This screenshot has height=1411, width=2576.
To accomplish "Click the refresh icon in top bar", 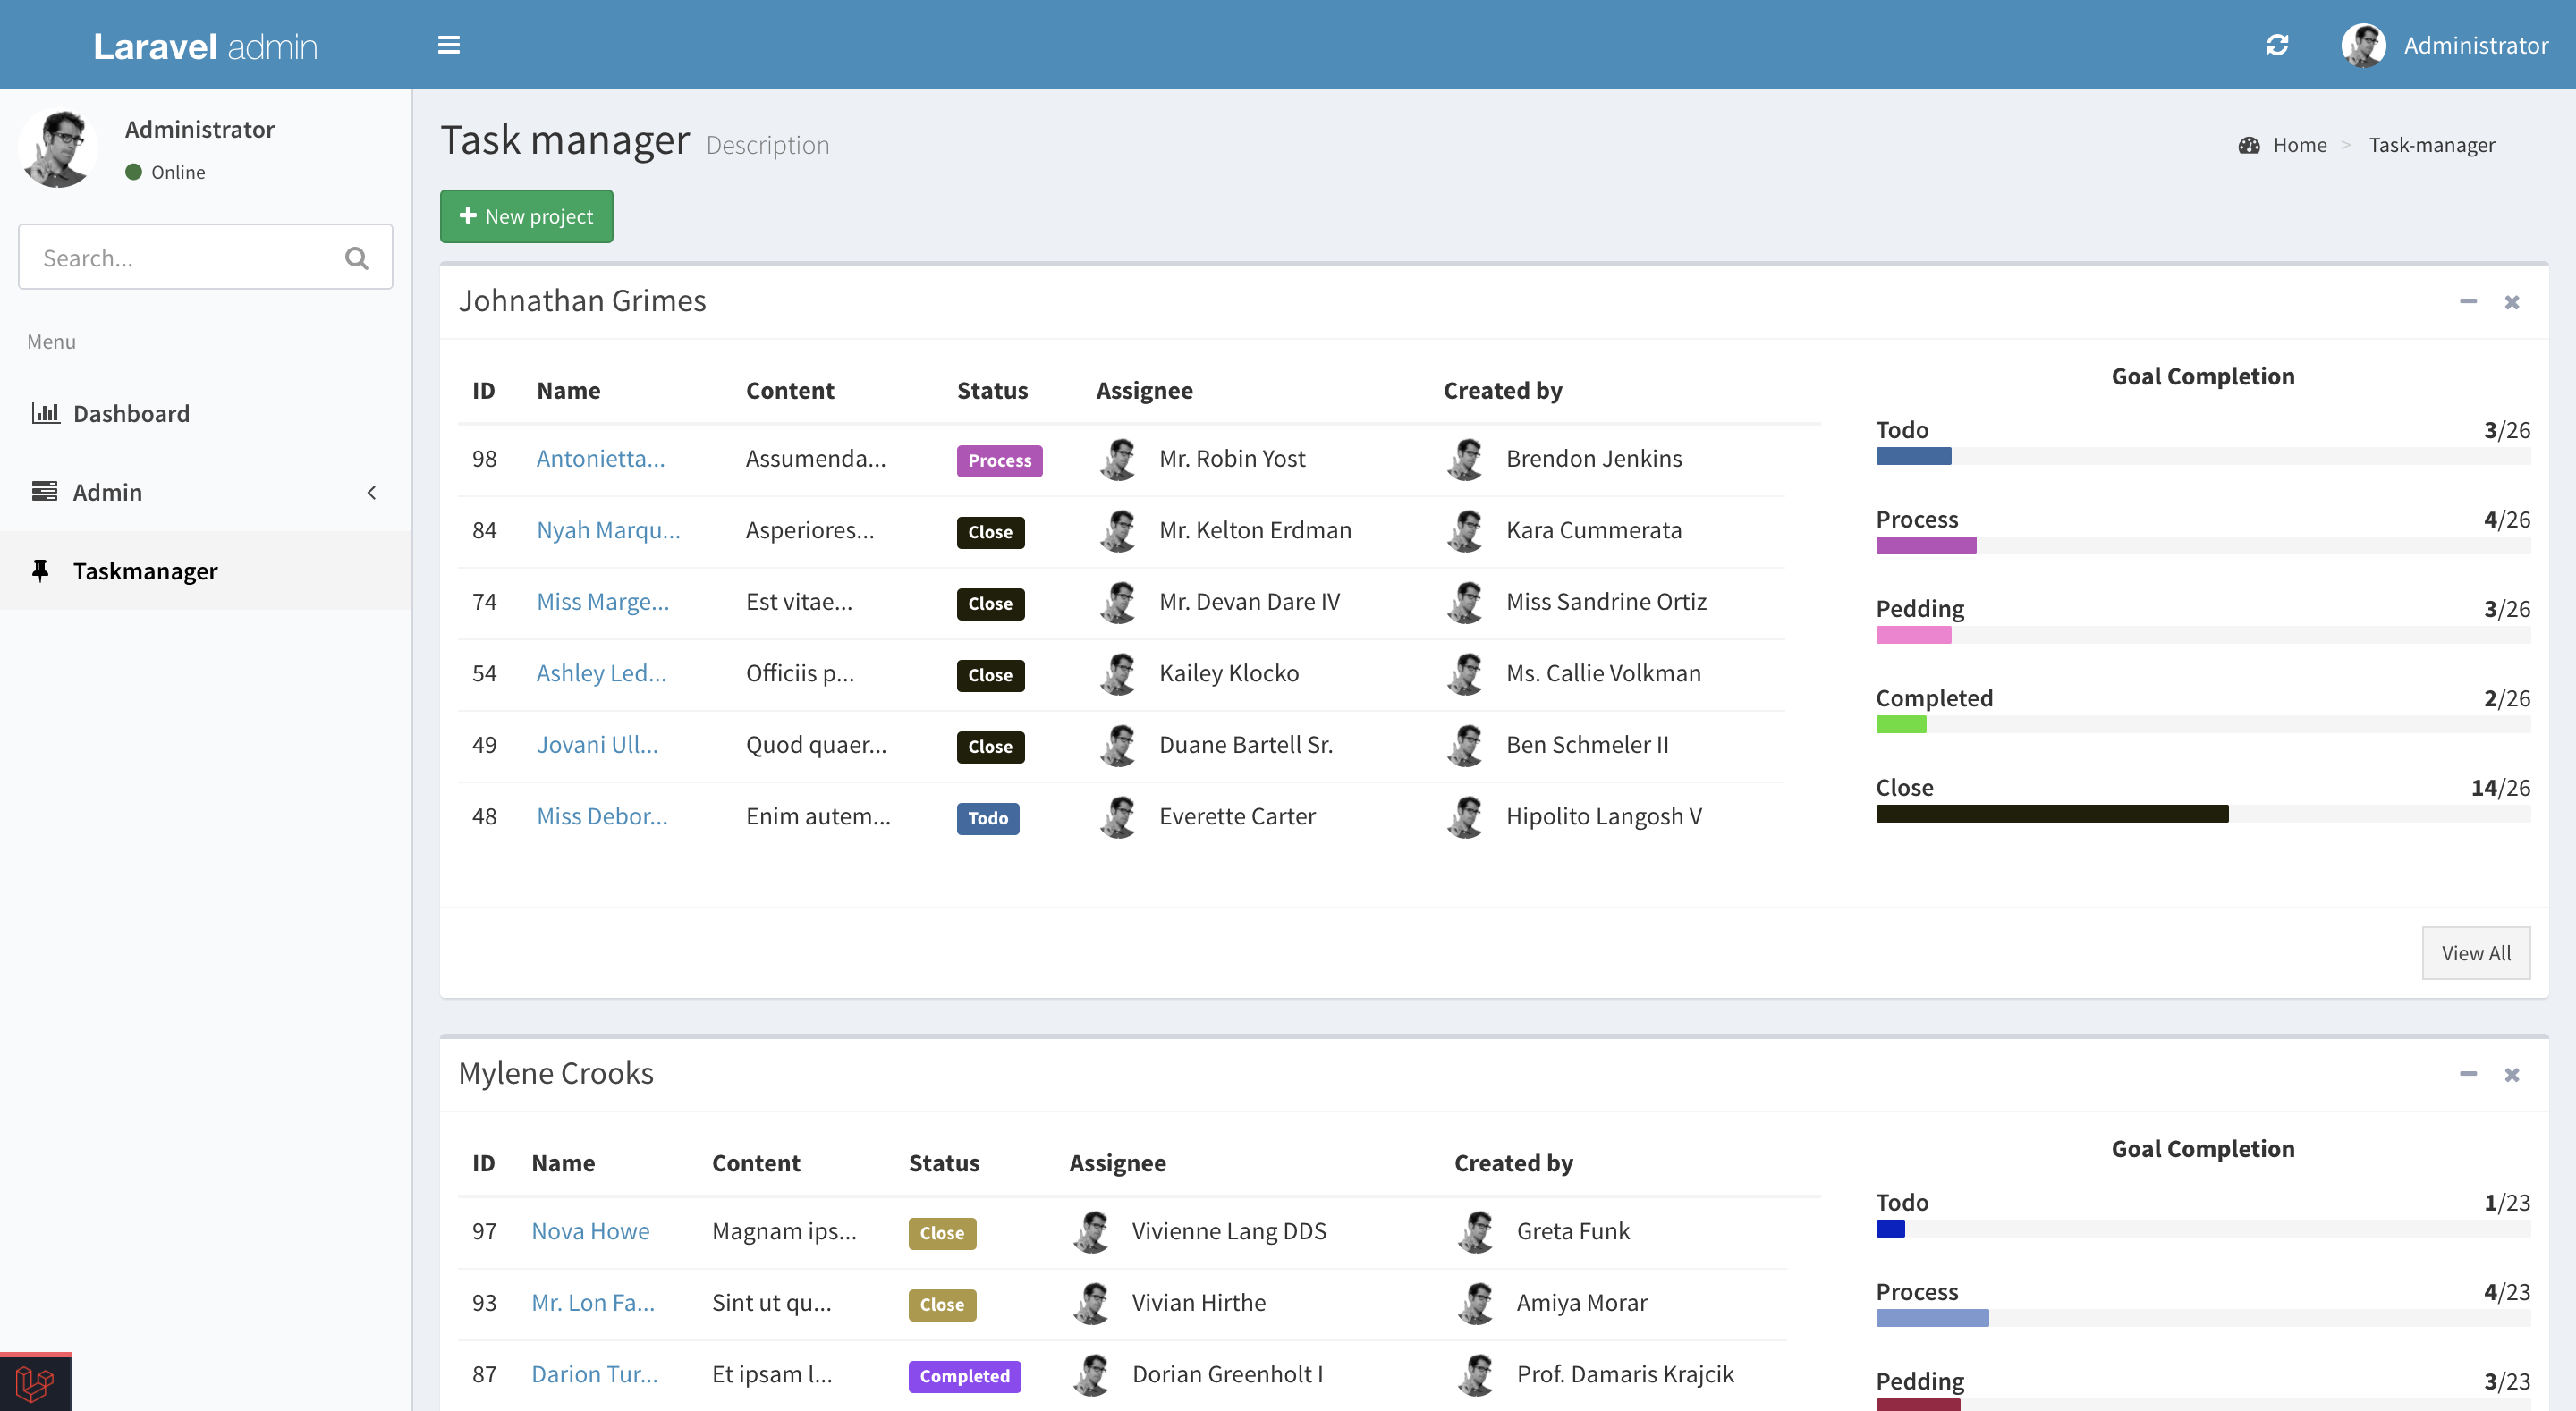I will click(2277, 45).
